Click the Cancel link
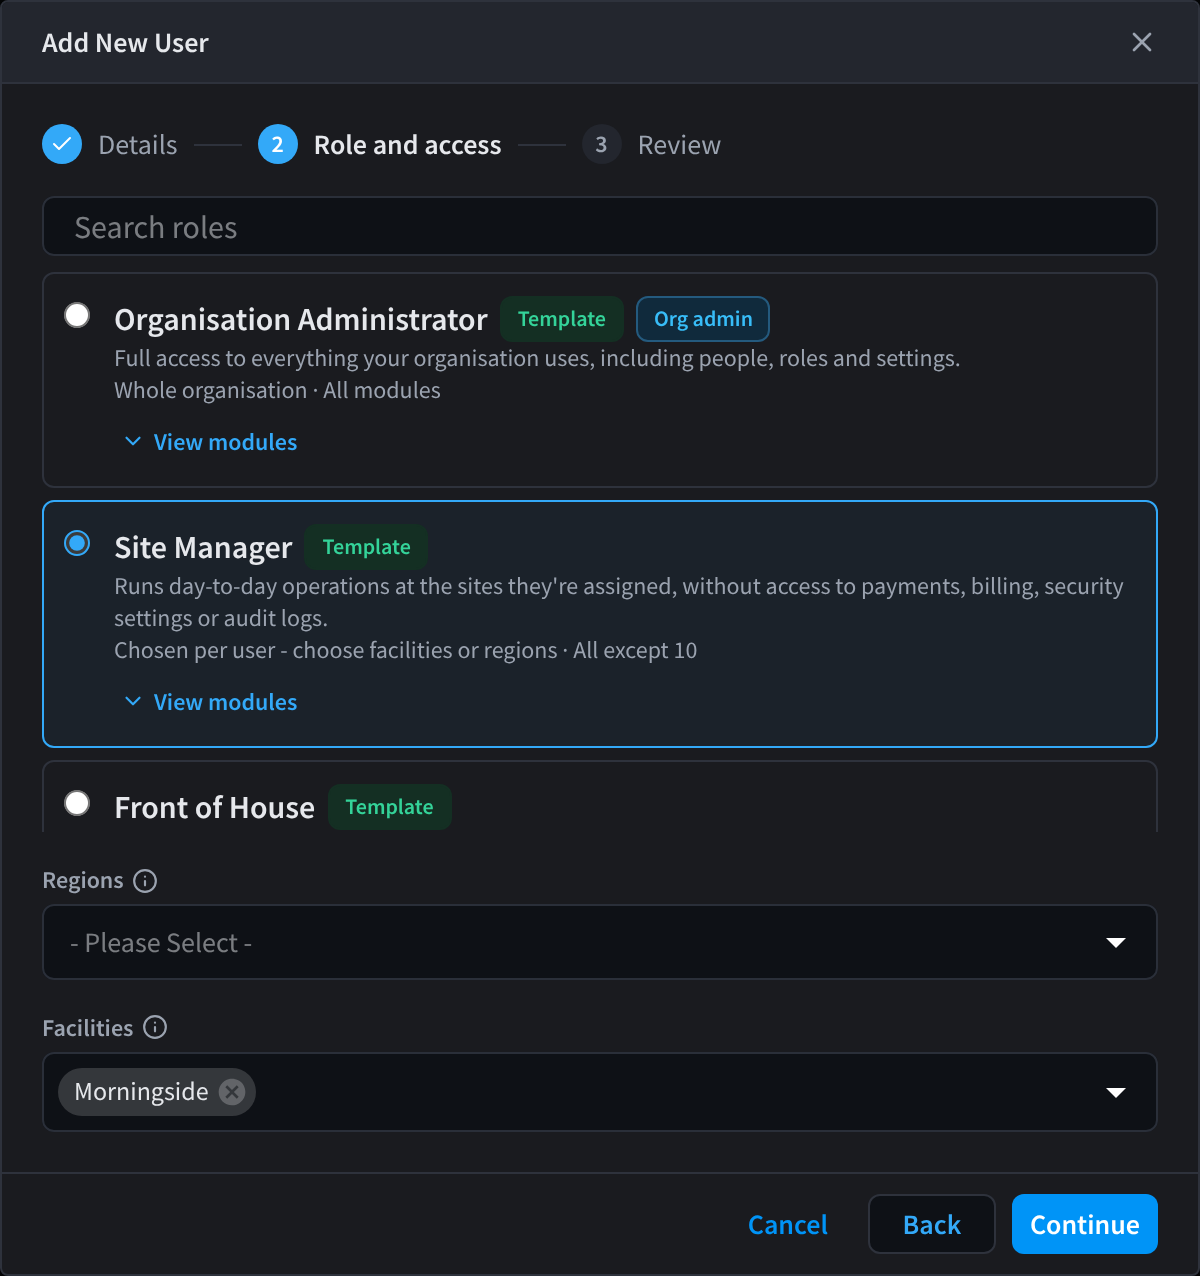Image resolution: width=1200 pixels, height=1276 pixels. click(x=788, y=1225)
